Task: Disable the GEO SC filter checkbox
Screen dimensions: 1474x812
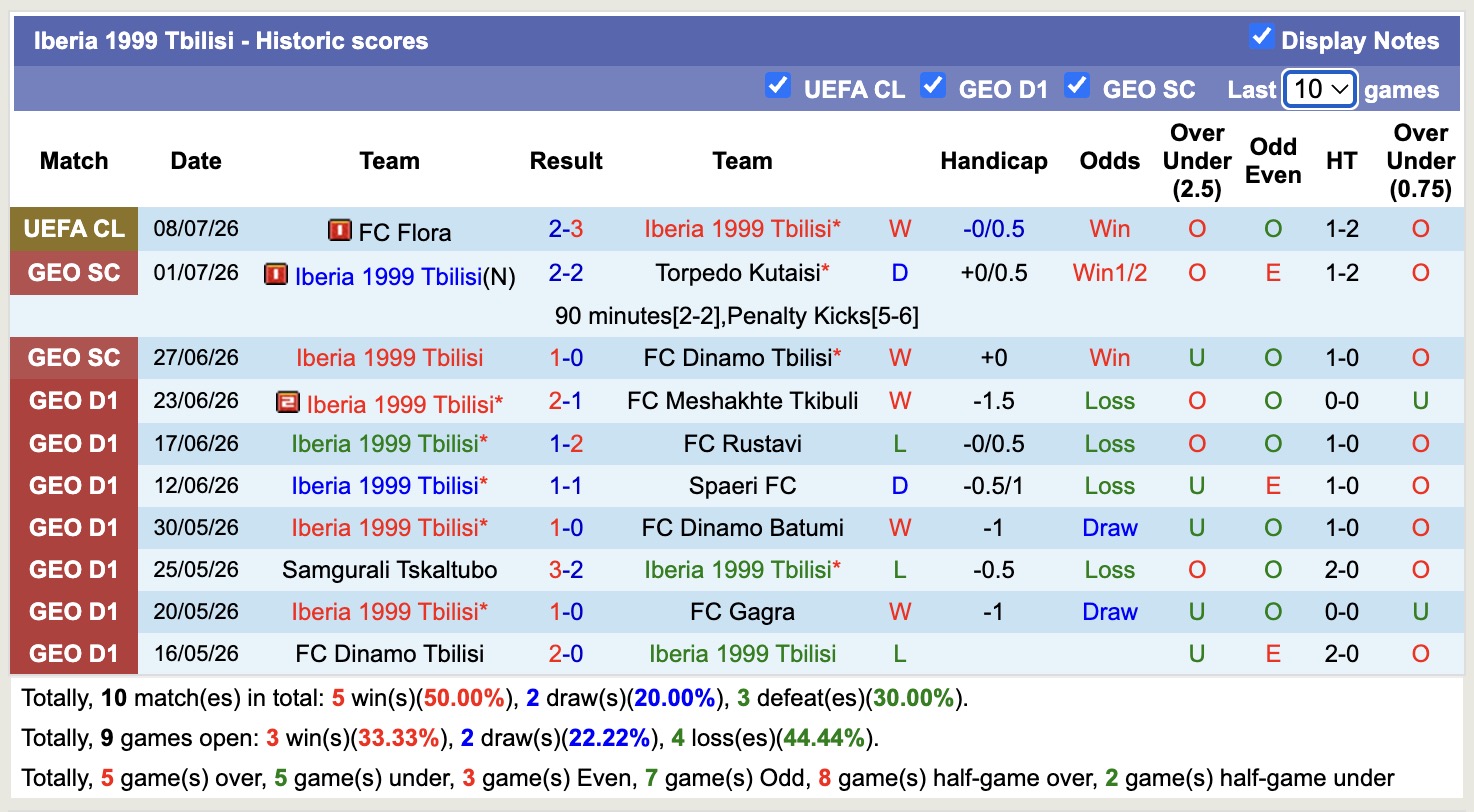Action: point(1077,86)
